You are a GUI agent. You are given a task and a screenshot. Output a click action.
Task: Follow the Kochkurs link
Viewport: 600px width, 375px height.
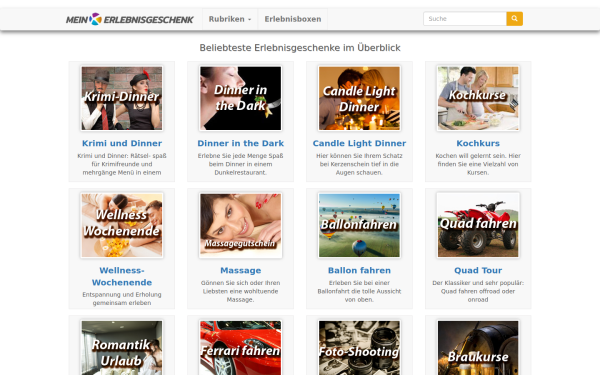[x=478, y=143]
